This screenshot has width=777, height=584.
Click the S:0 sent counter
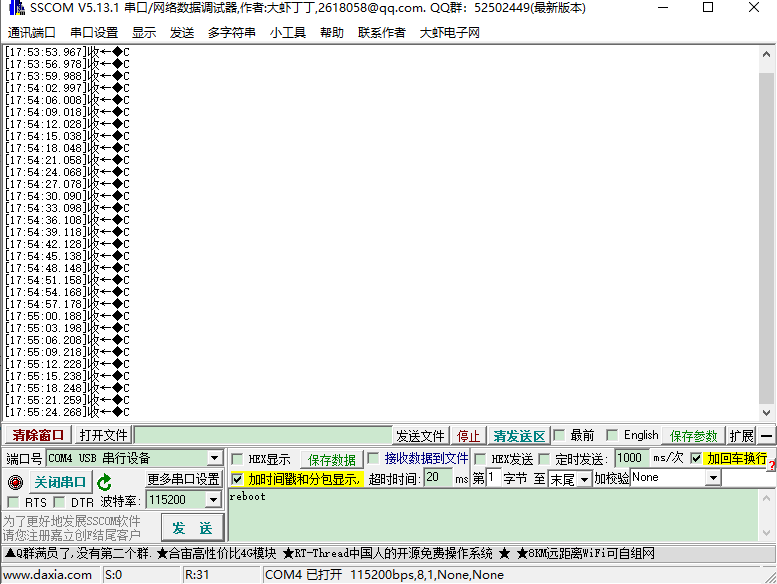pyautogui.click(x=113, y=575)
